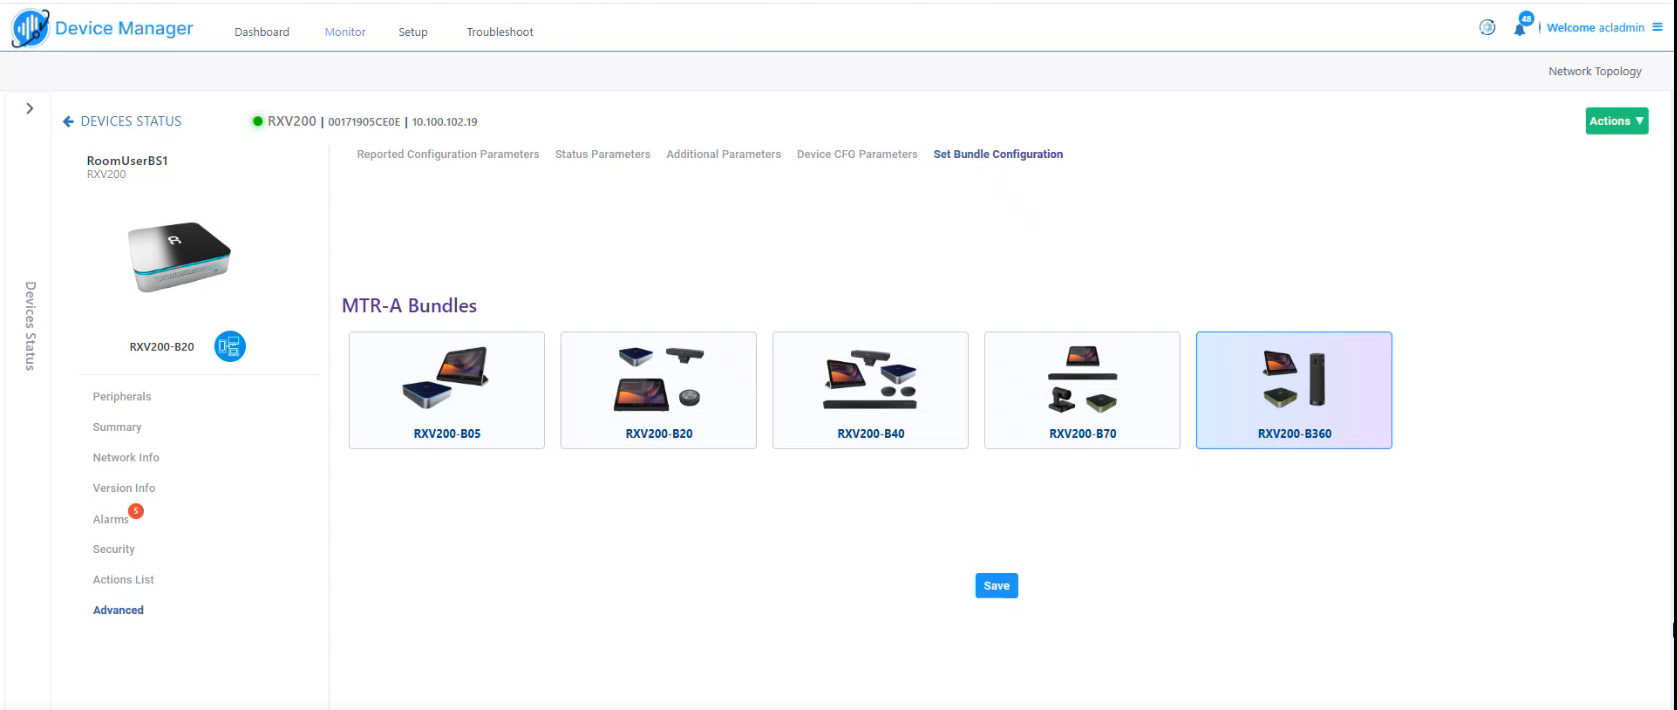Click the MTR-A Bundles heading

point(409,306)
